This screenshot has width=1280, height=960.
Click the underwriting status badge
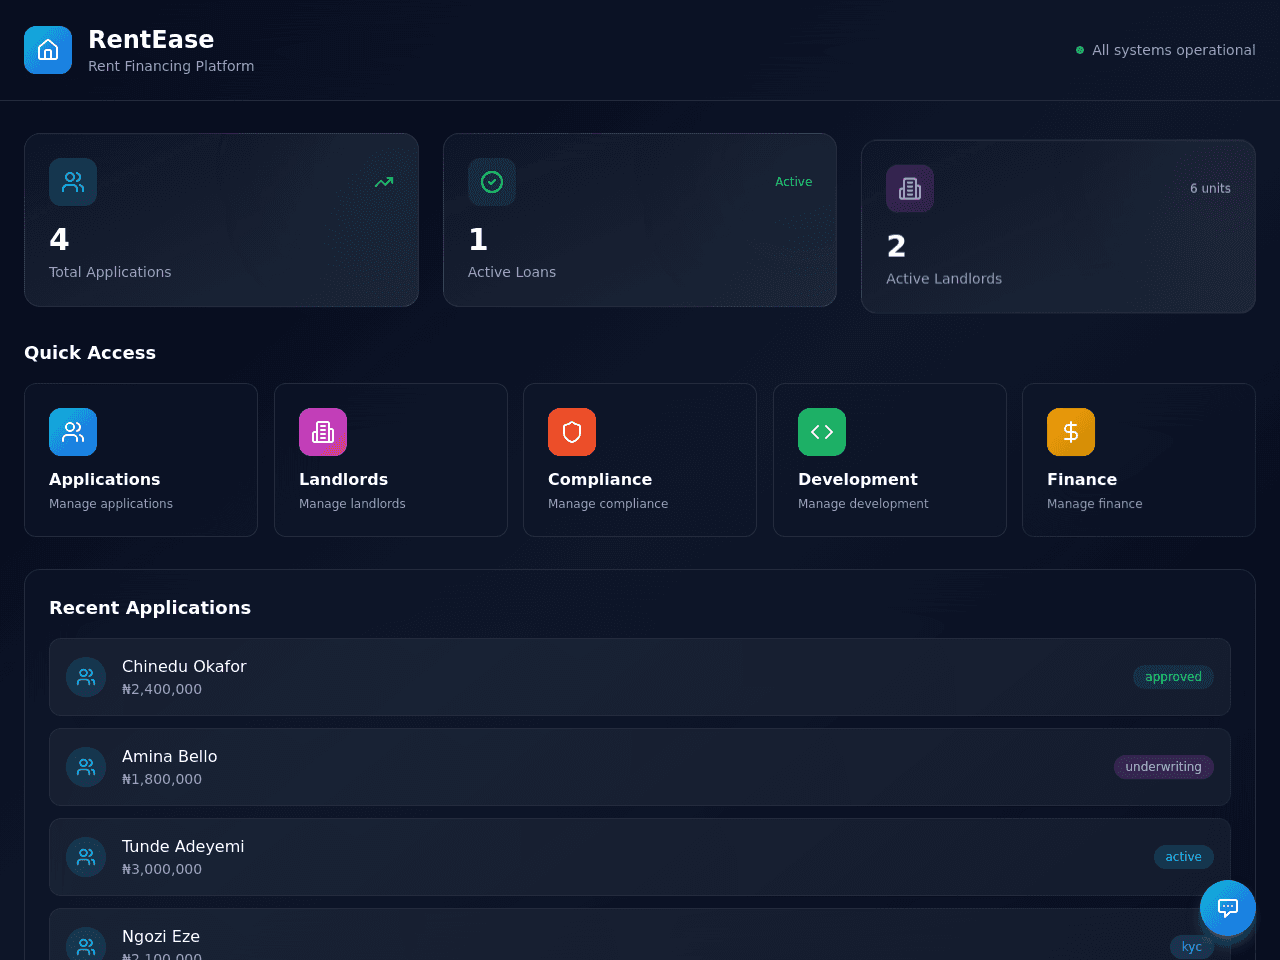(x=1163, y=767)
